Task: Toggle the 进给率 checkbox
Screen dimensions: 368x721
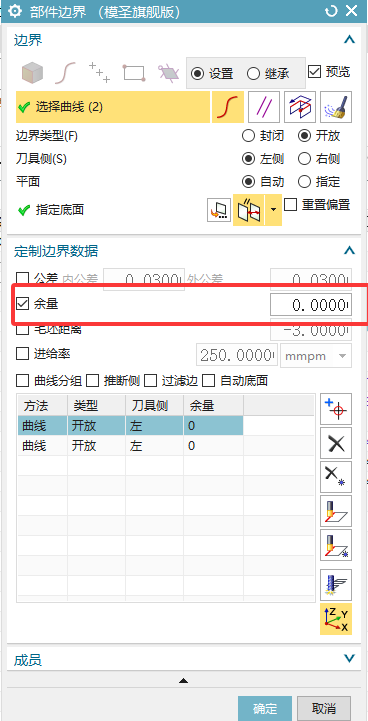Action: point(23,354)
